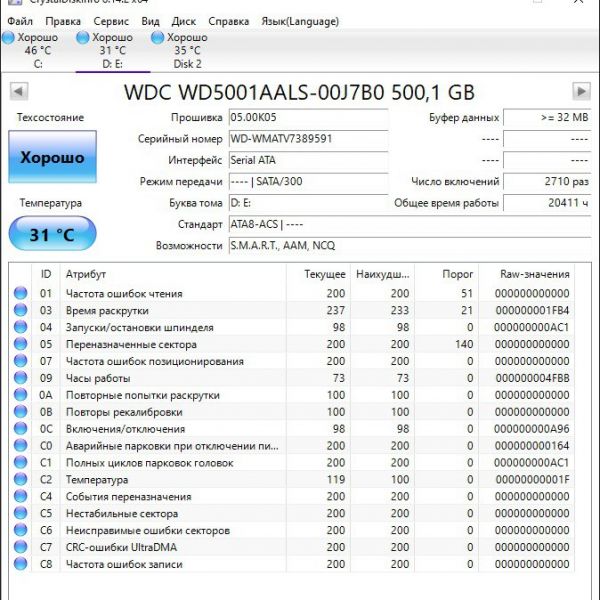600x600 pixels.
Task: Go to next disk with right arrow
Action: [x=581, y=91]
